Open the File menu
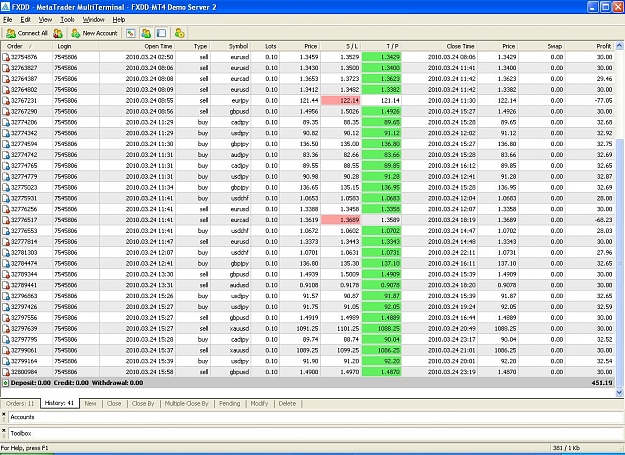Screen dimensions: 625x455 pos(8,20)
